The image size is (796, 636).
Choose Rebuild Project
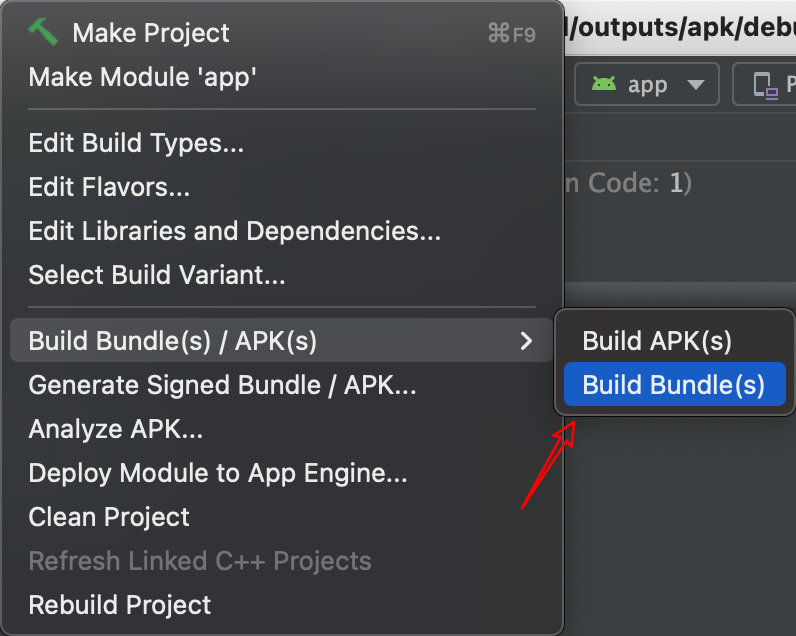point(120,605)
